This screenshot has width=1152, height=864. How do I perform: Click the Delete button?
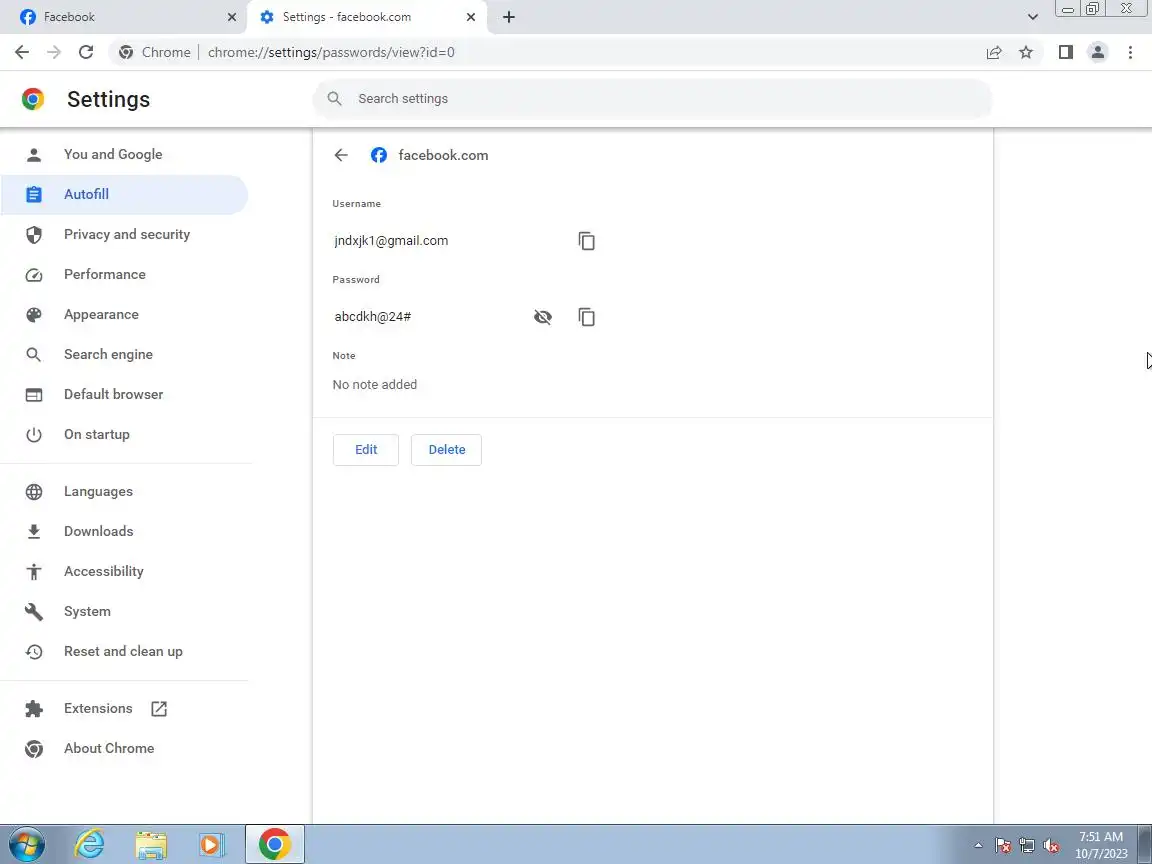446,450
